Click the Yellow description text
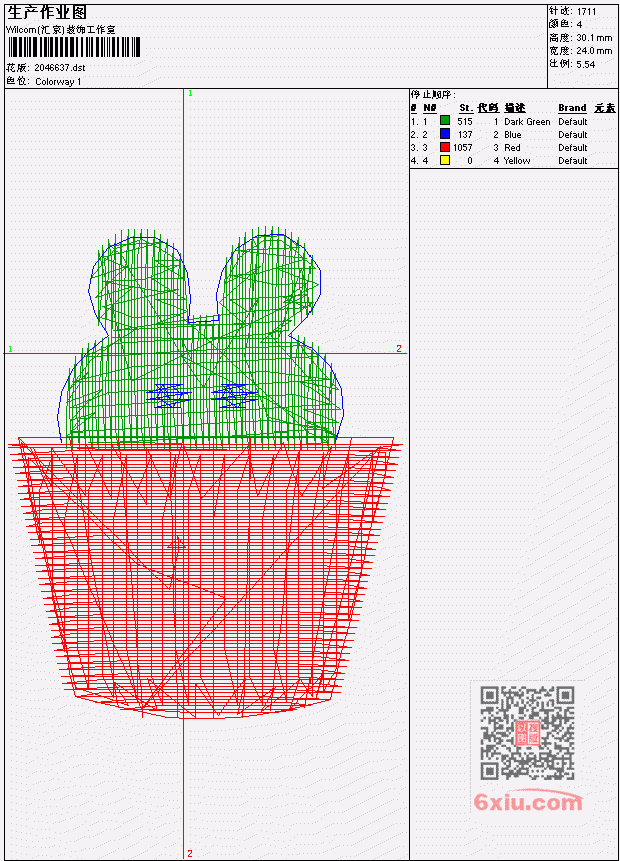 coord(517,161)
